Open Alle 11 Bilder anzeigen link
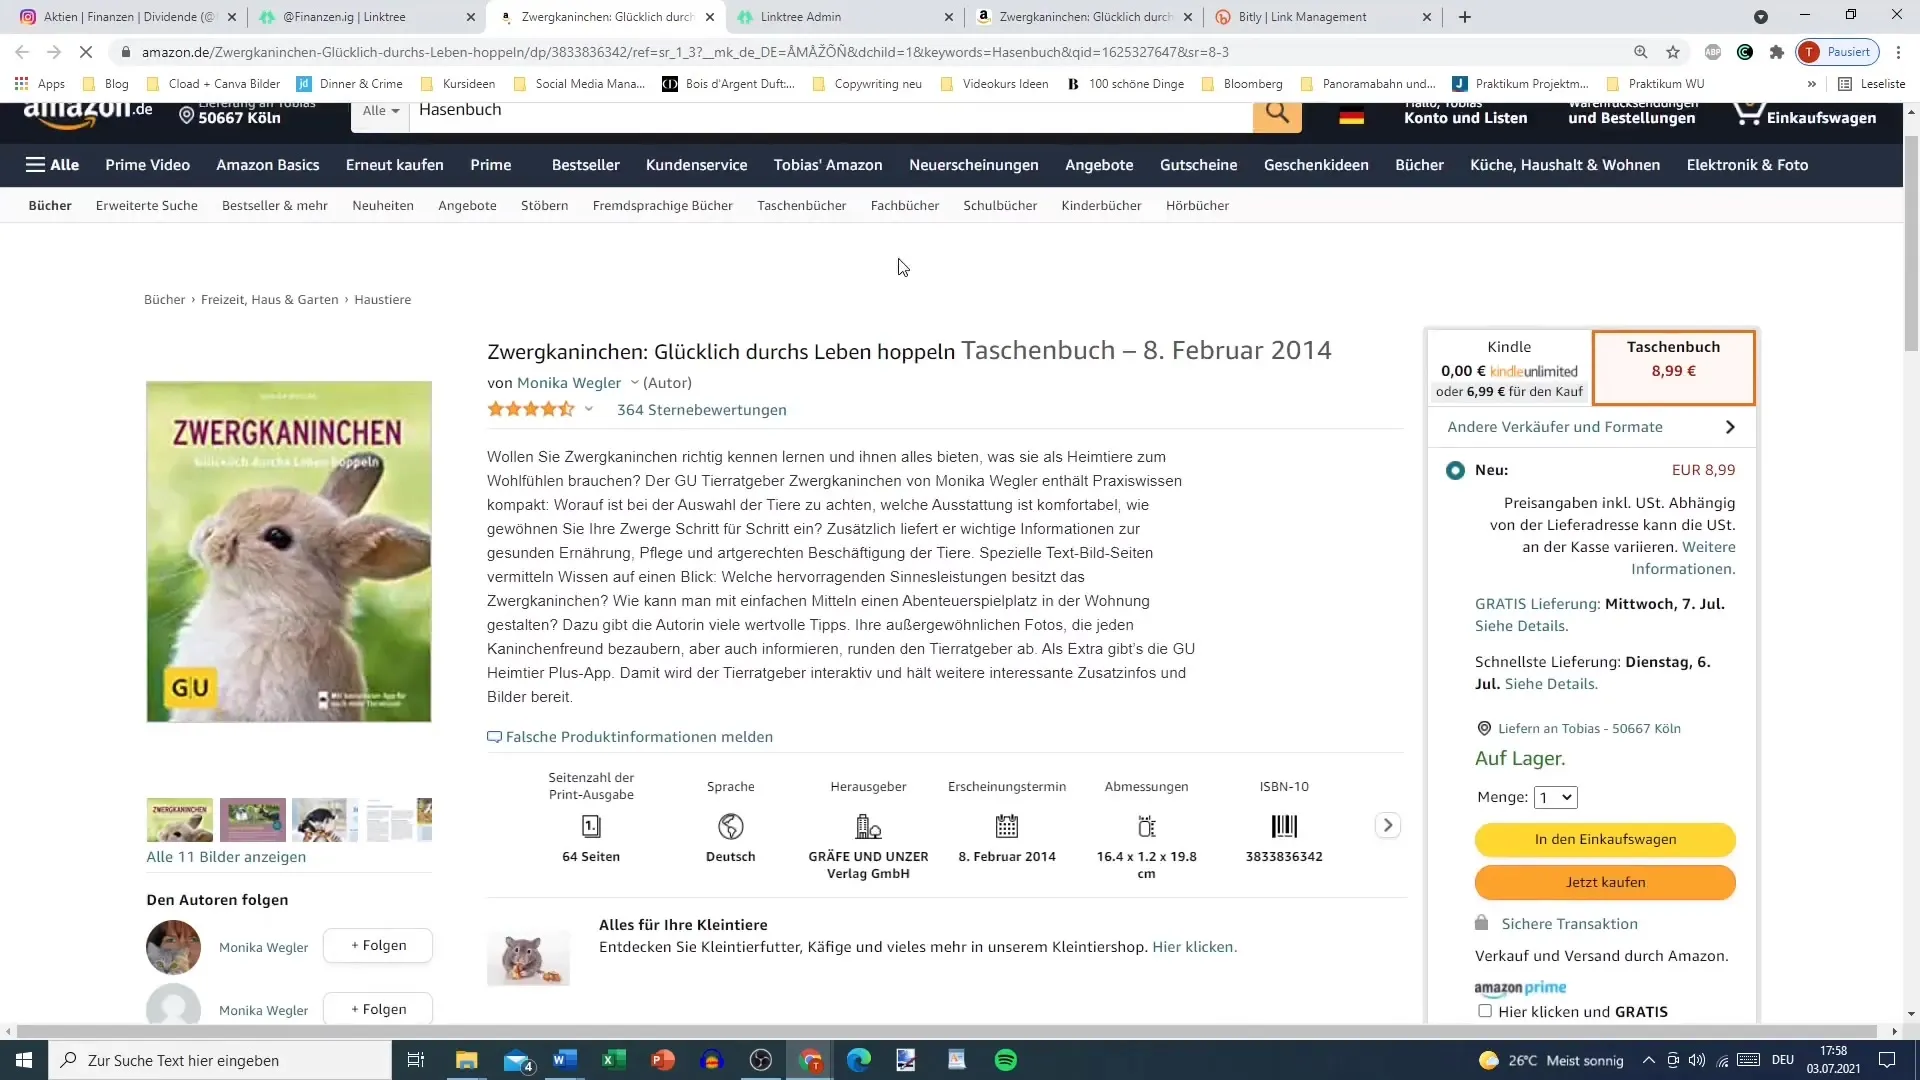This screenshot has width=1920, height=1080. point(226,857)
